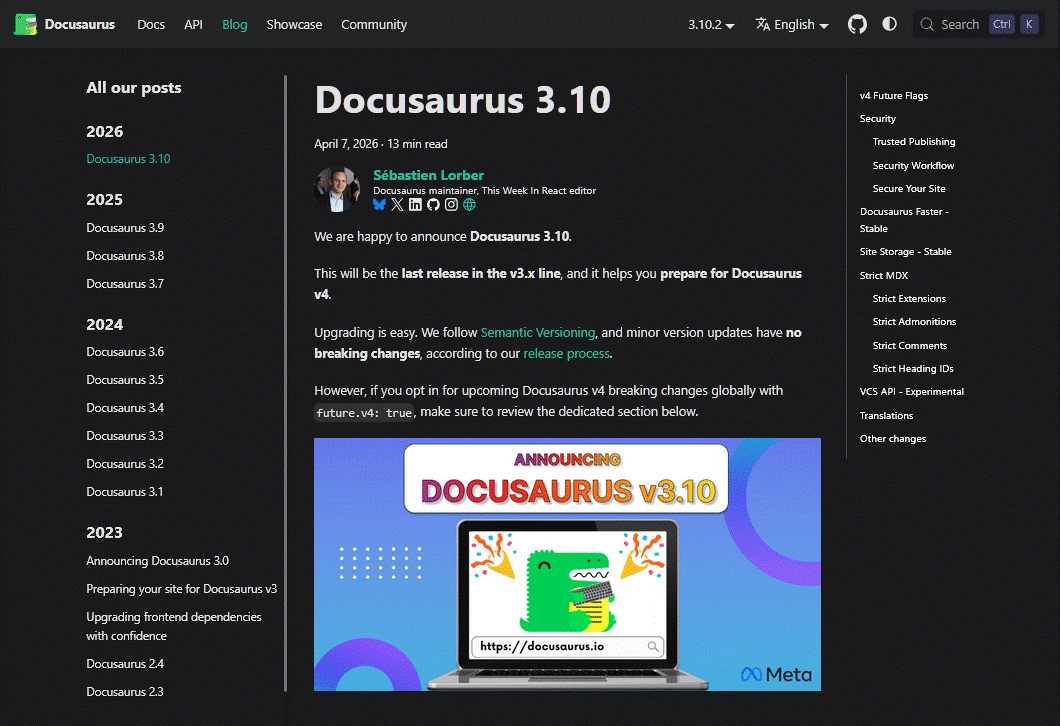
Task: Open Docusaurus 2.4 post in sidebar
Action: coord(125,664)
